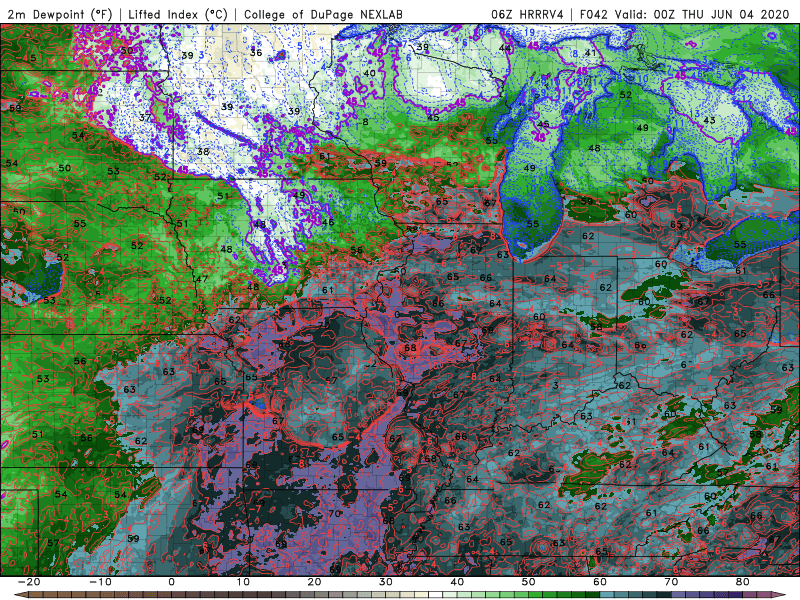Screen dimensions: 800x600
Task: Click the 10 label on the color scale
Action: pos(243,582)
